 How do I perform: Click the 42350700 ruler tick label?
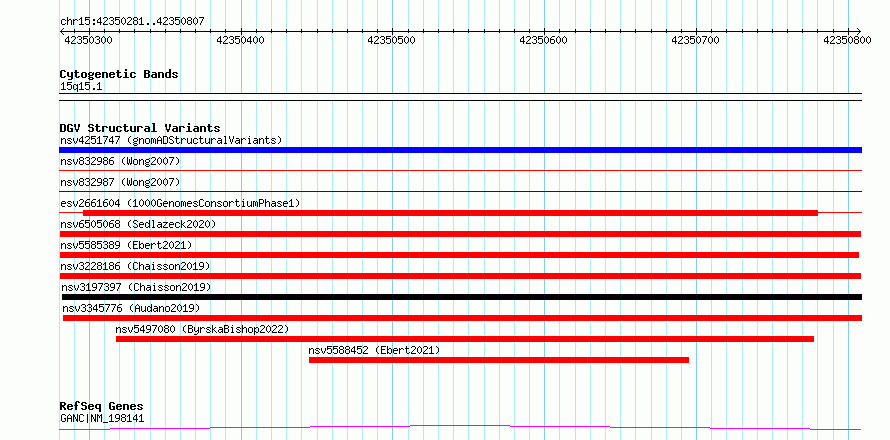point(695,40)
